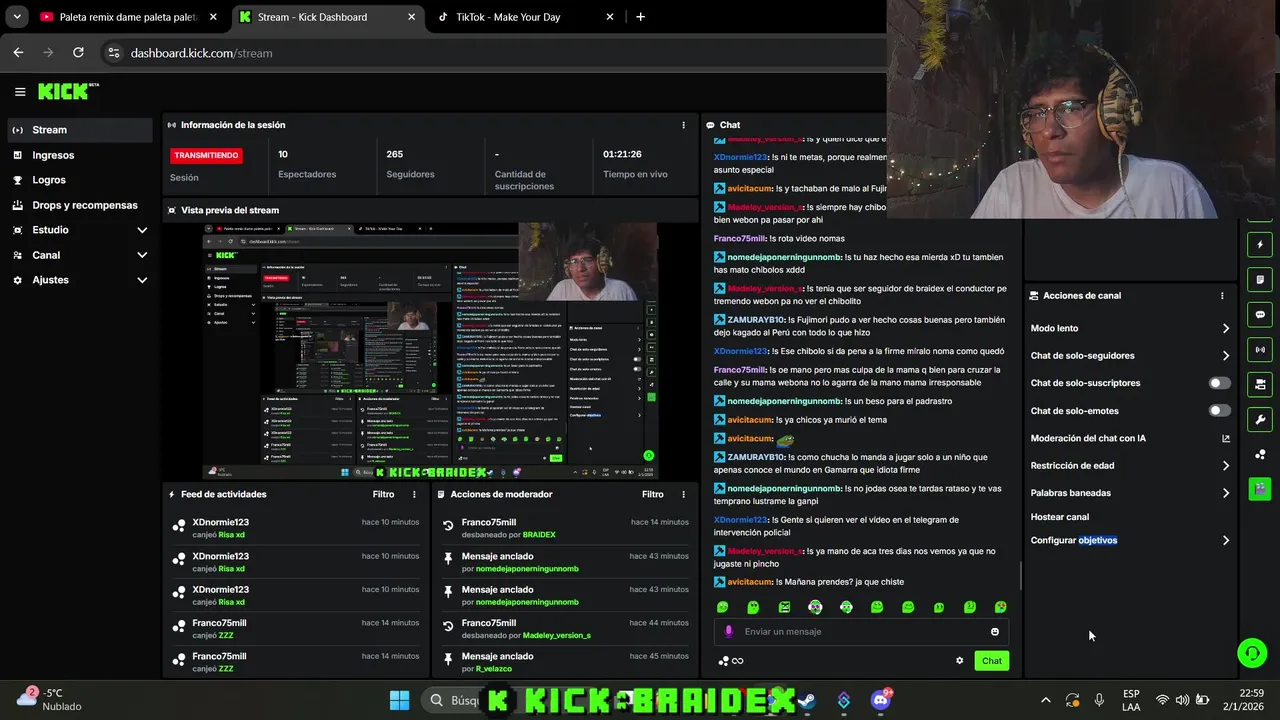Toggle Chat de solo-suscriptores switch
1280x720 pixels.
pos(1219,383)
